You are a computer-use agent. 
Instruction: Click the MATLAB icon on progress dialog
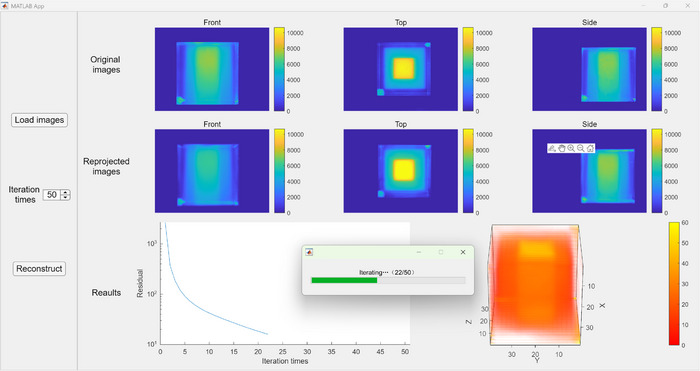tap(308, 252)
